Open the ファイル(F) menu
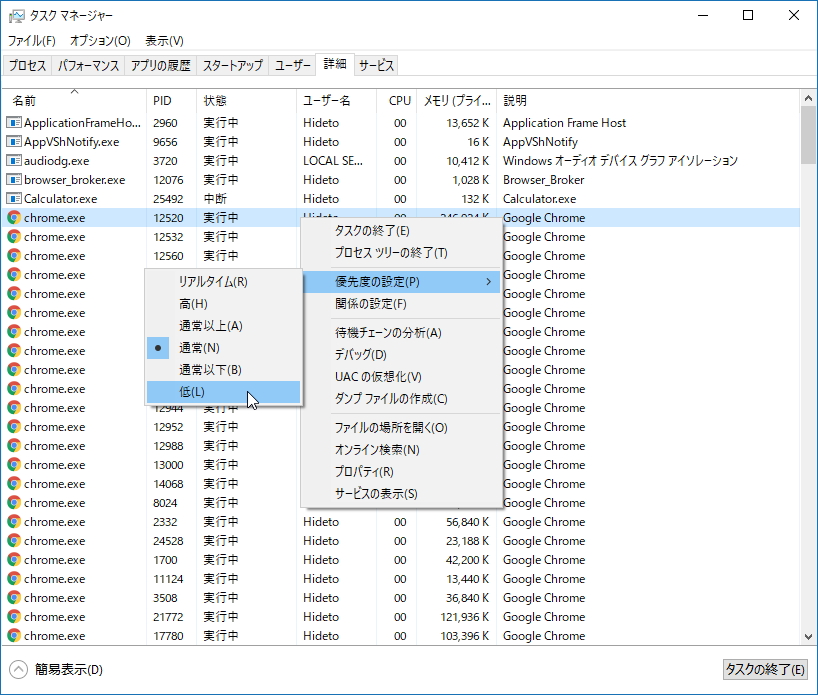The image size is (818, 695). [x=32, y=41]
